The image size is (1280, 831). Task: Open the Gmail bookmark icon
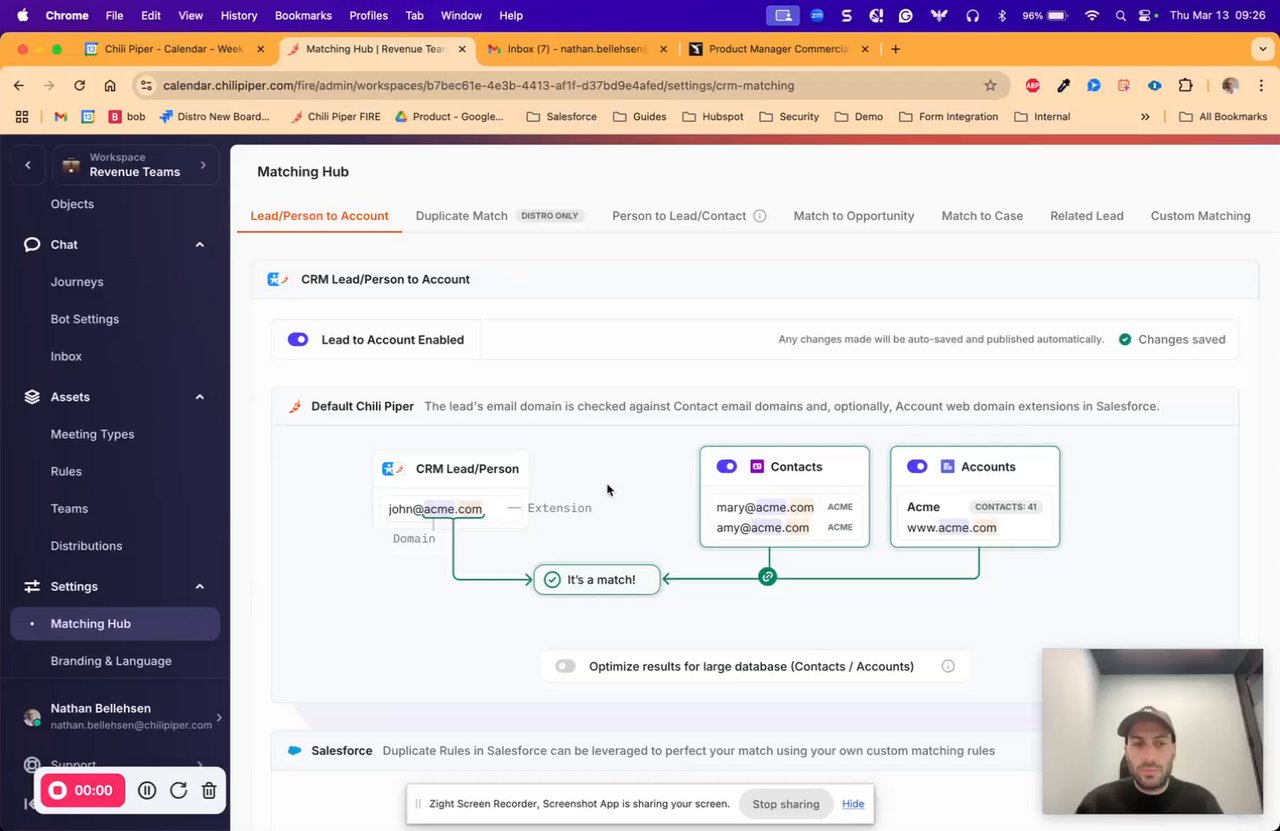60,117
